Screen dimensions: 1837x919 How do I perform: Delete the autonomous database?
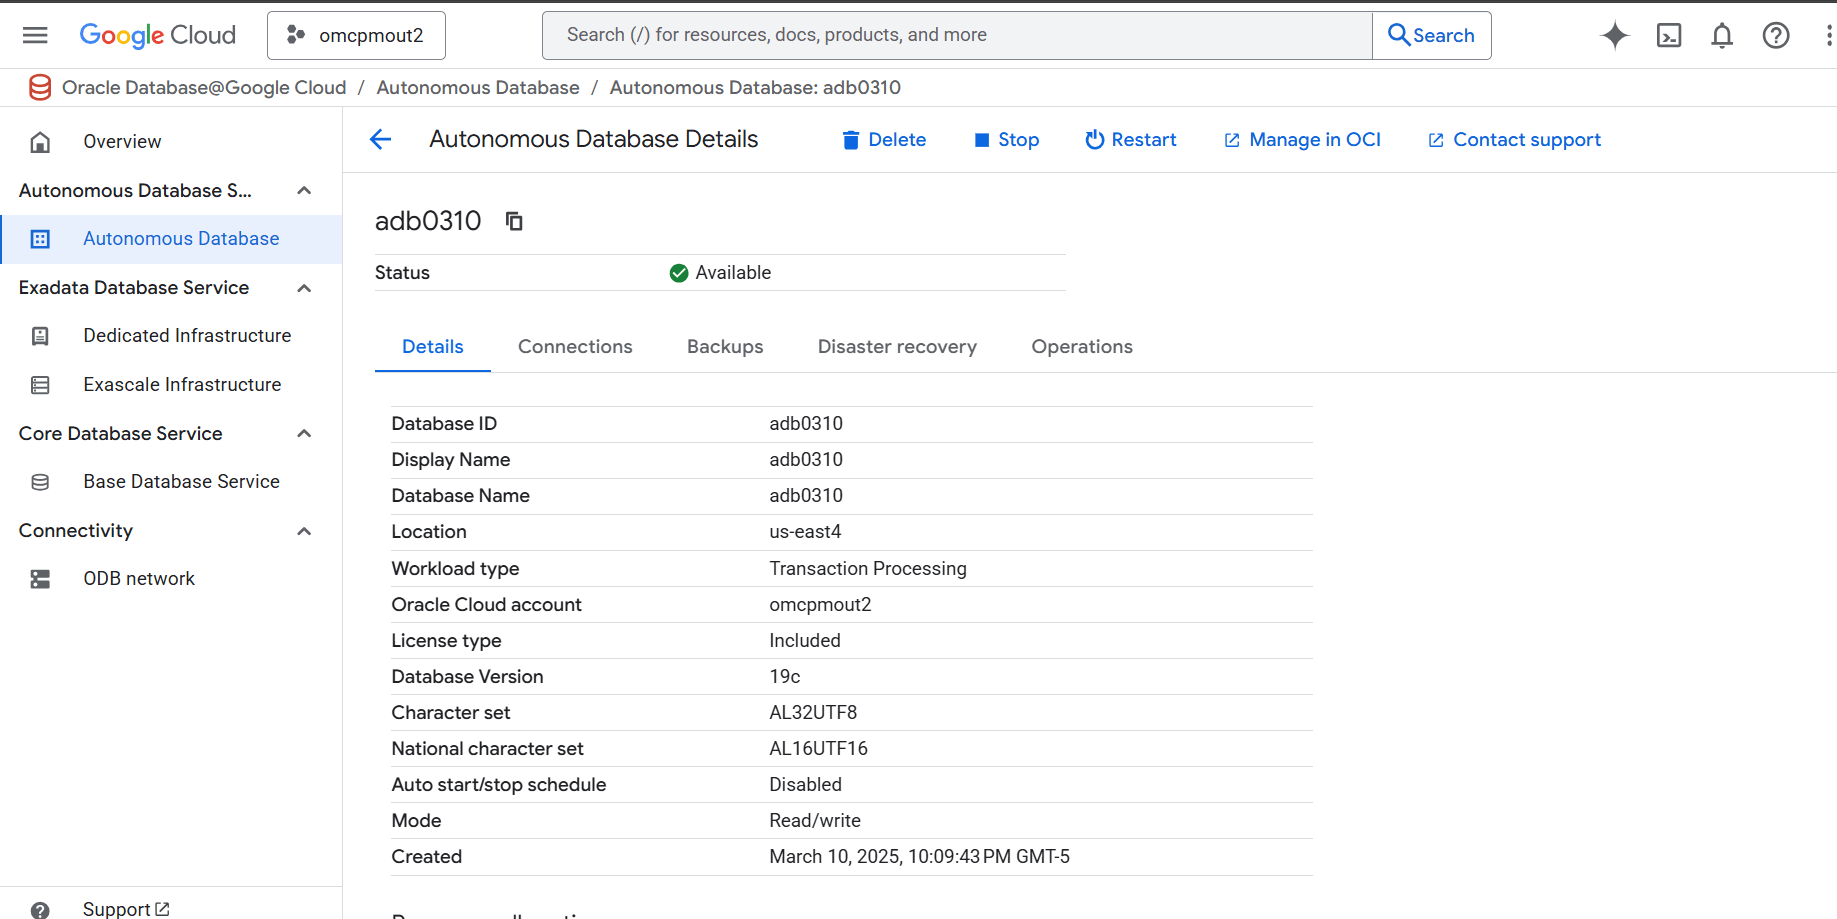[x=883, y=139]
